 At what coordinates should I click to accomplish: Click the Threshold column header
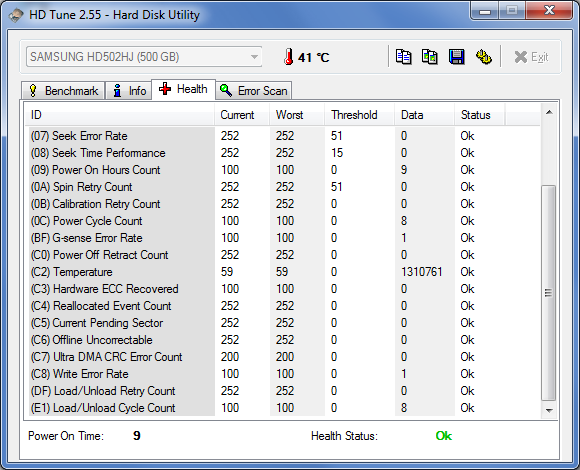360,115
